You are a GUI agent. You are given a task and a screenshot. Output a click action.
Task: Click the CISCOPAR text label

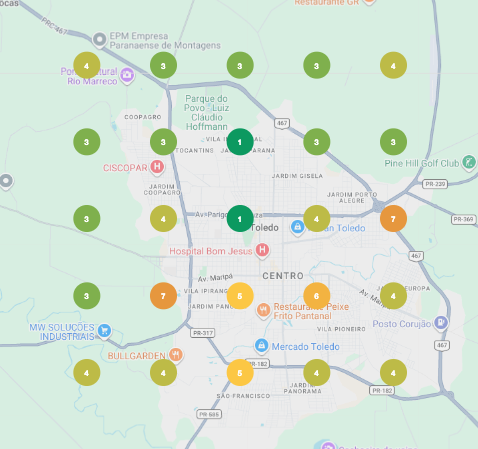(x=125, y=168)
